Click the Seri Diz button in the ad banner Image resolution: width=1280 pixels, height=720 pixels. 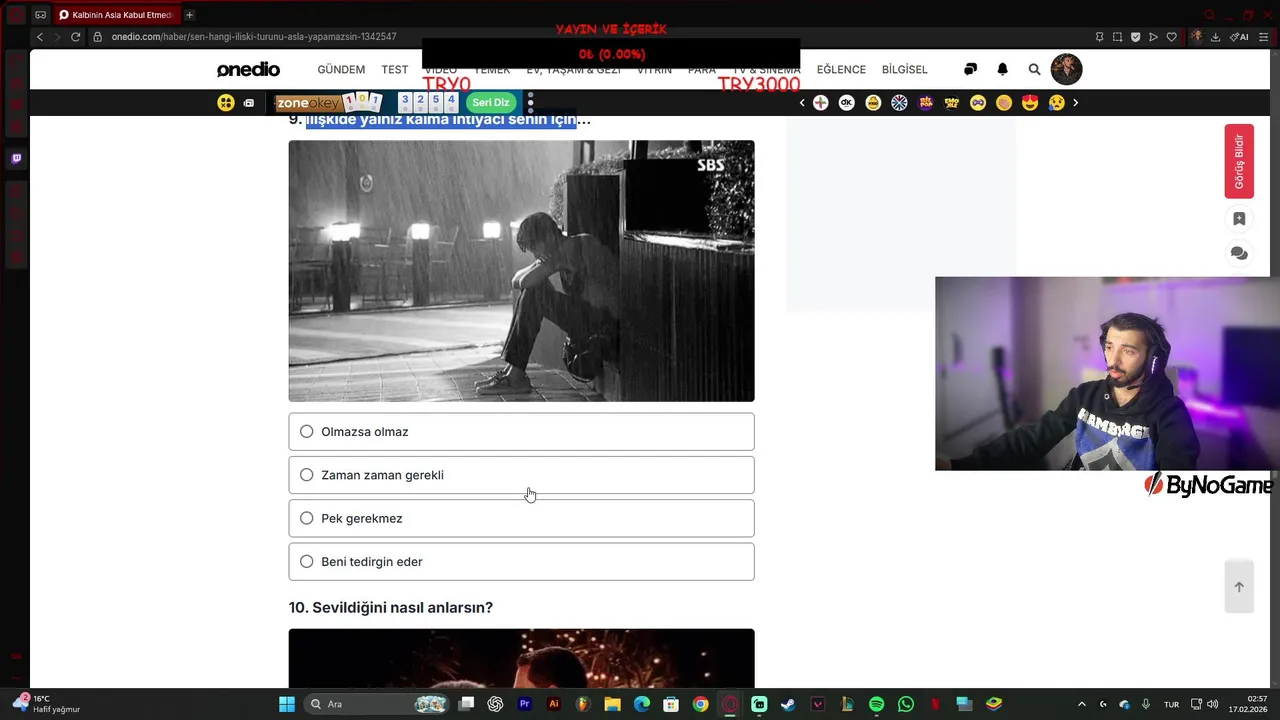coord(490,102)
